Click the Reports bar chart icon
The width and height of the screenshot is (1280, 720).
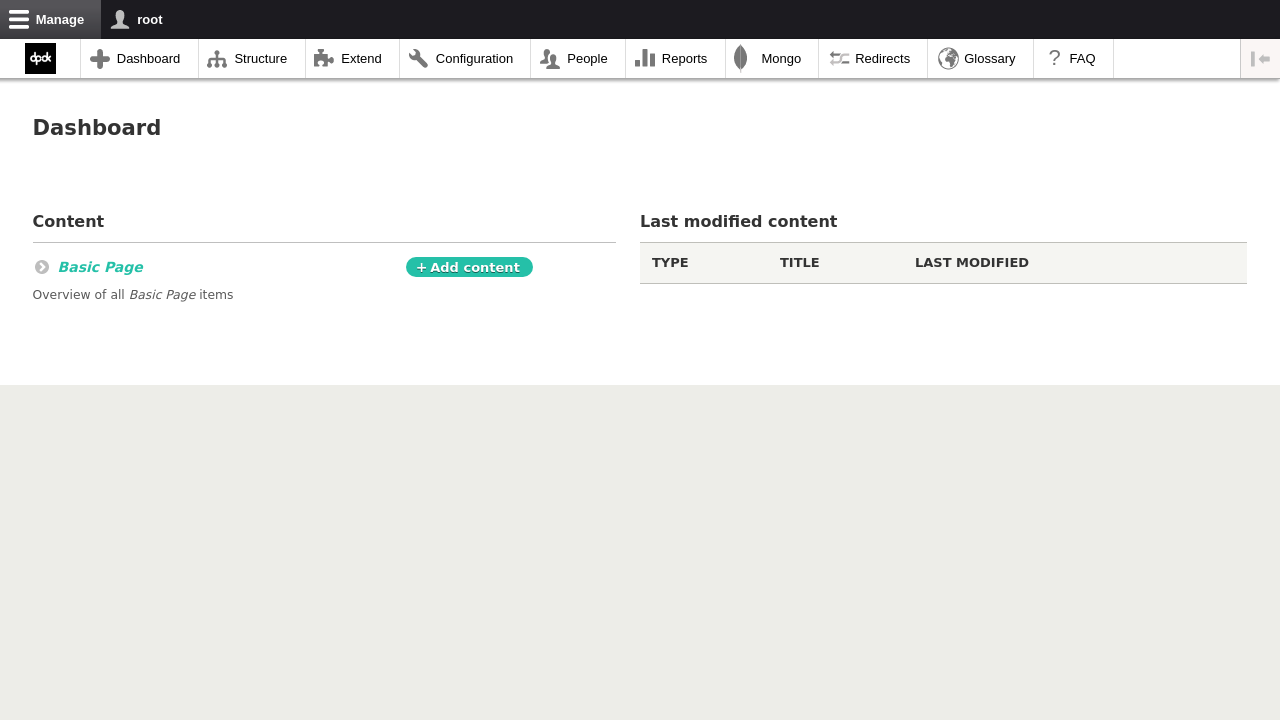click(645, 58)
